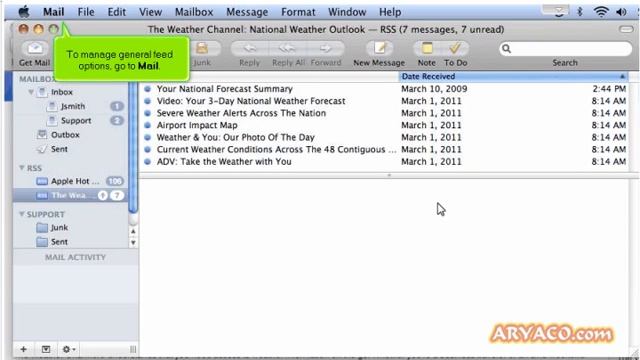Open the View menu
The height and width of the screenshot is (360, 640).
tap(151, 12)
